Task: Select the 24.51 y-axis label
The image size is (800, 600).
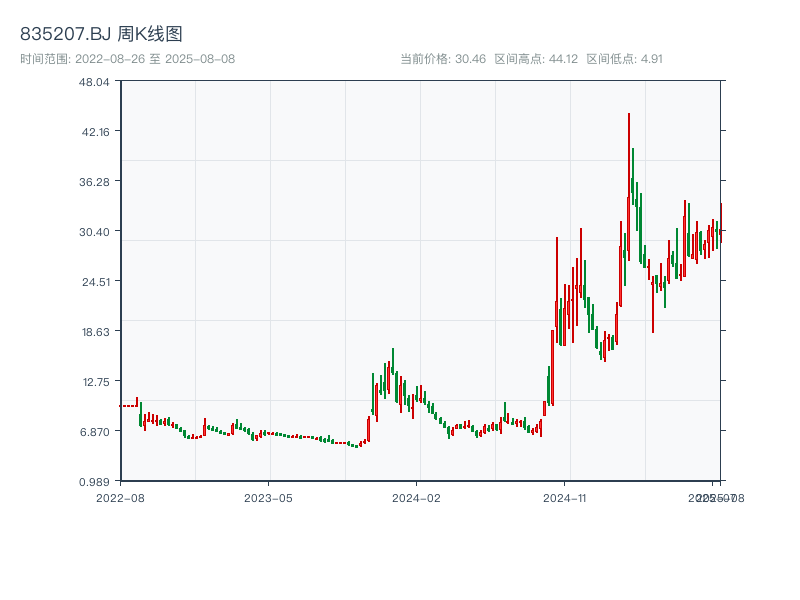Action: pyautogui.click(x=95, y=282)
